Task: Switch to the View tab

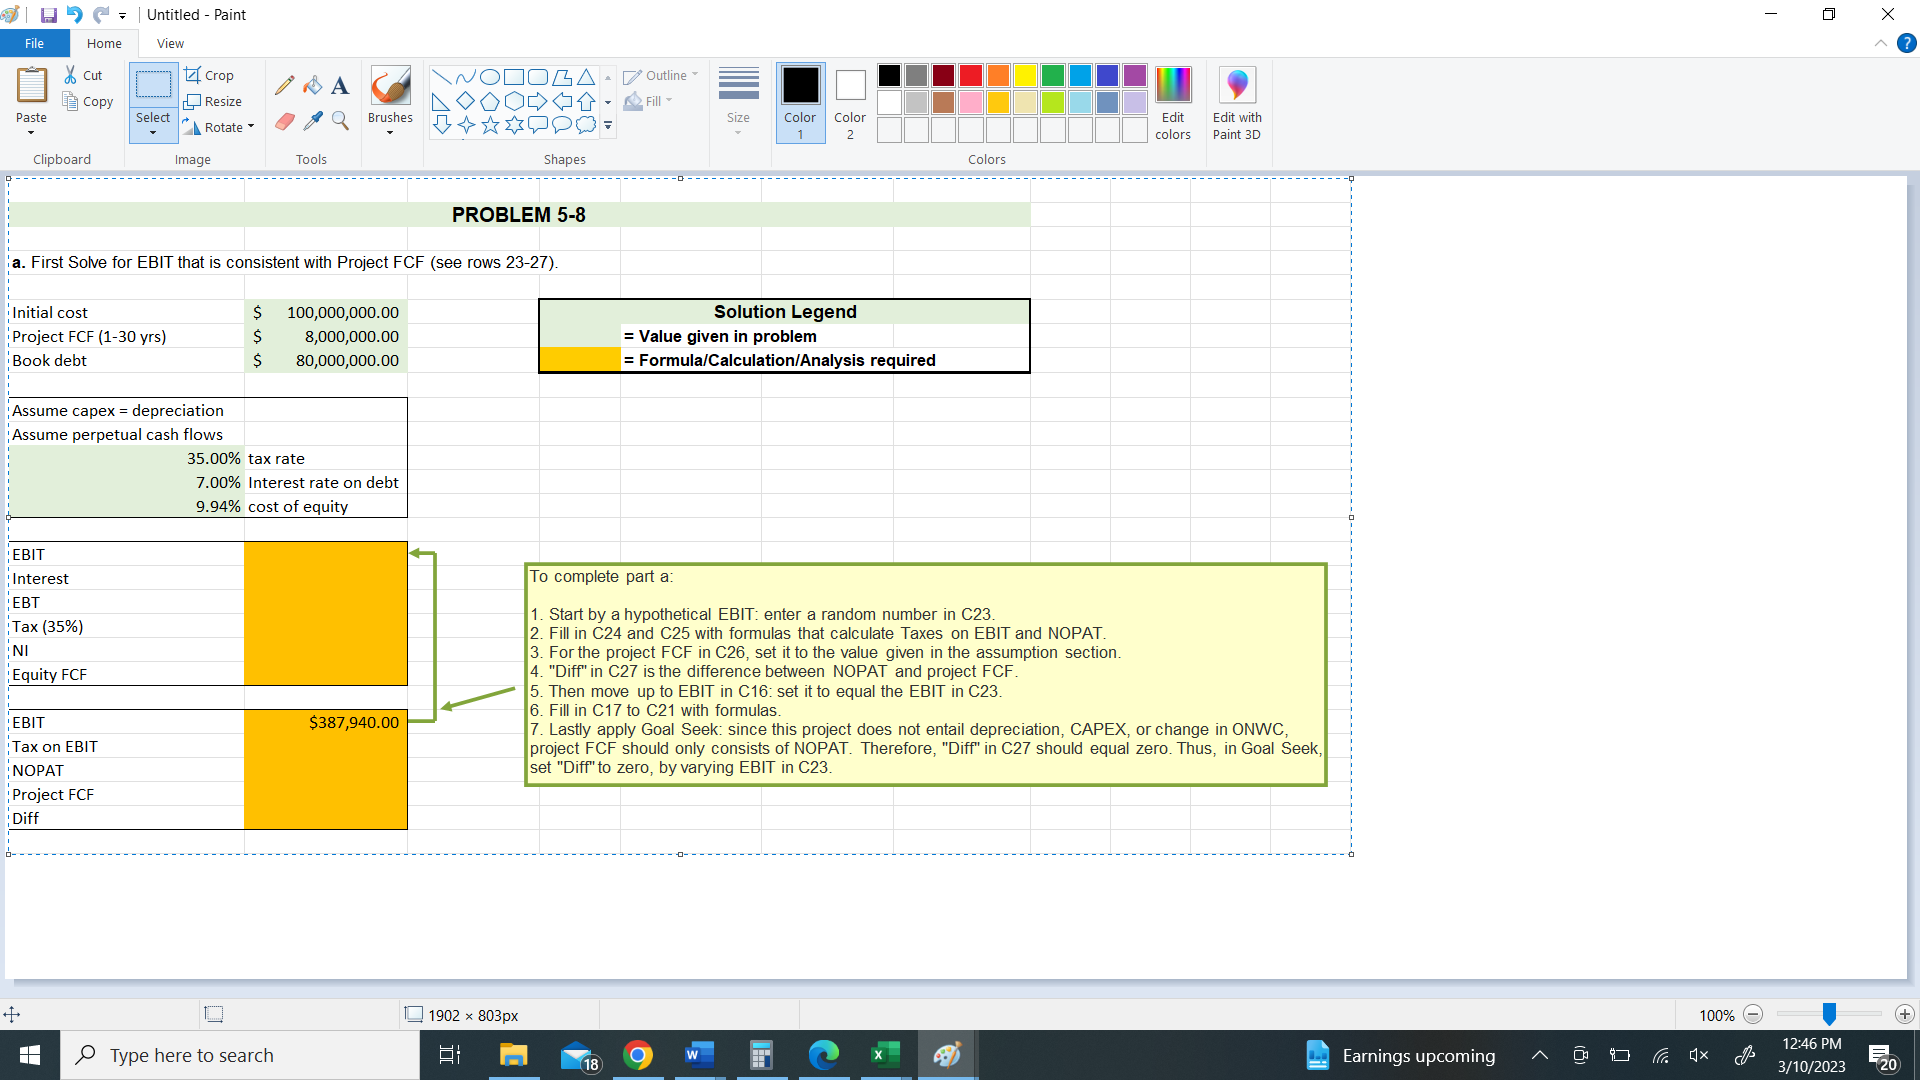Action: [170, 43]
